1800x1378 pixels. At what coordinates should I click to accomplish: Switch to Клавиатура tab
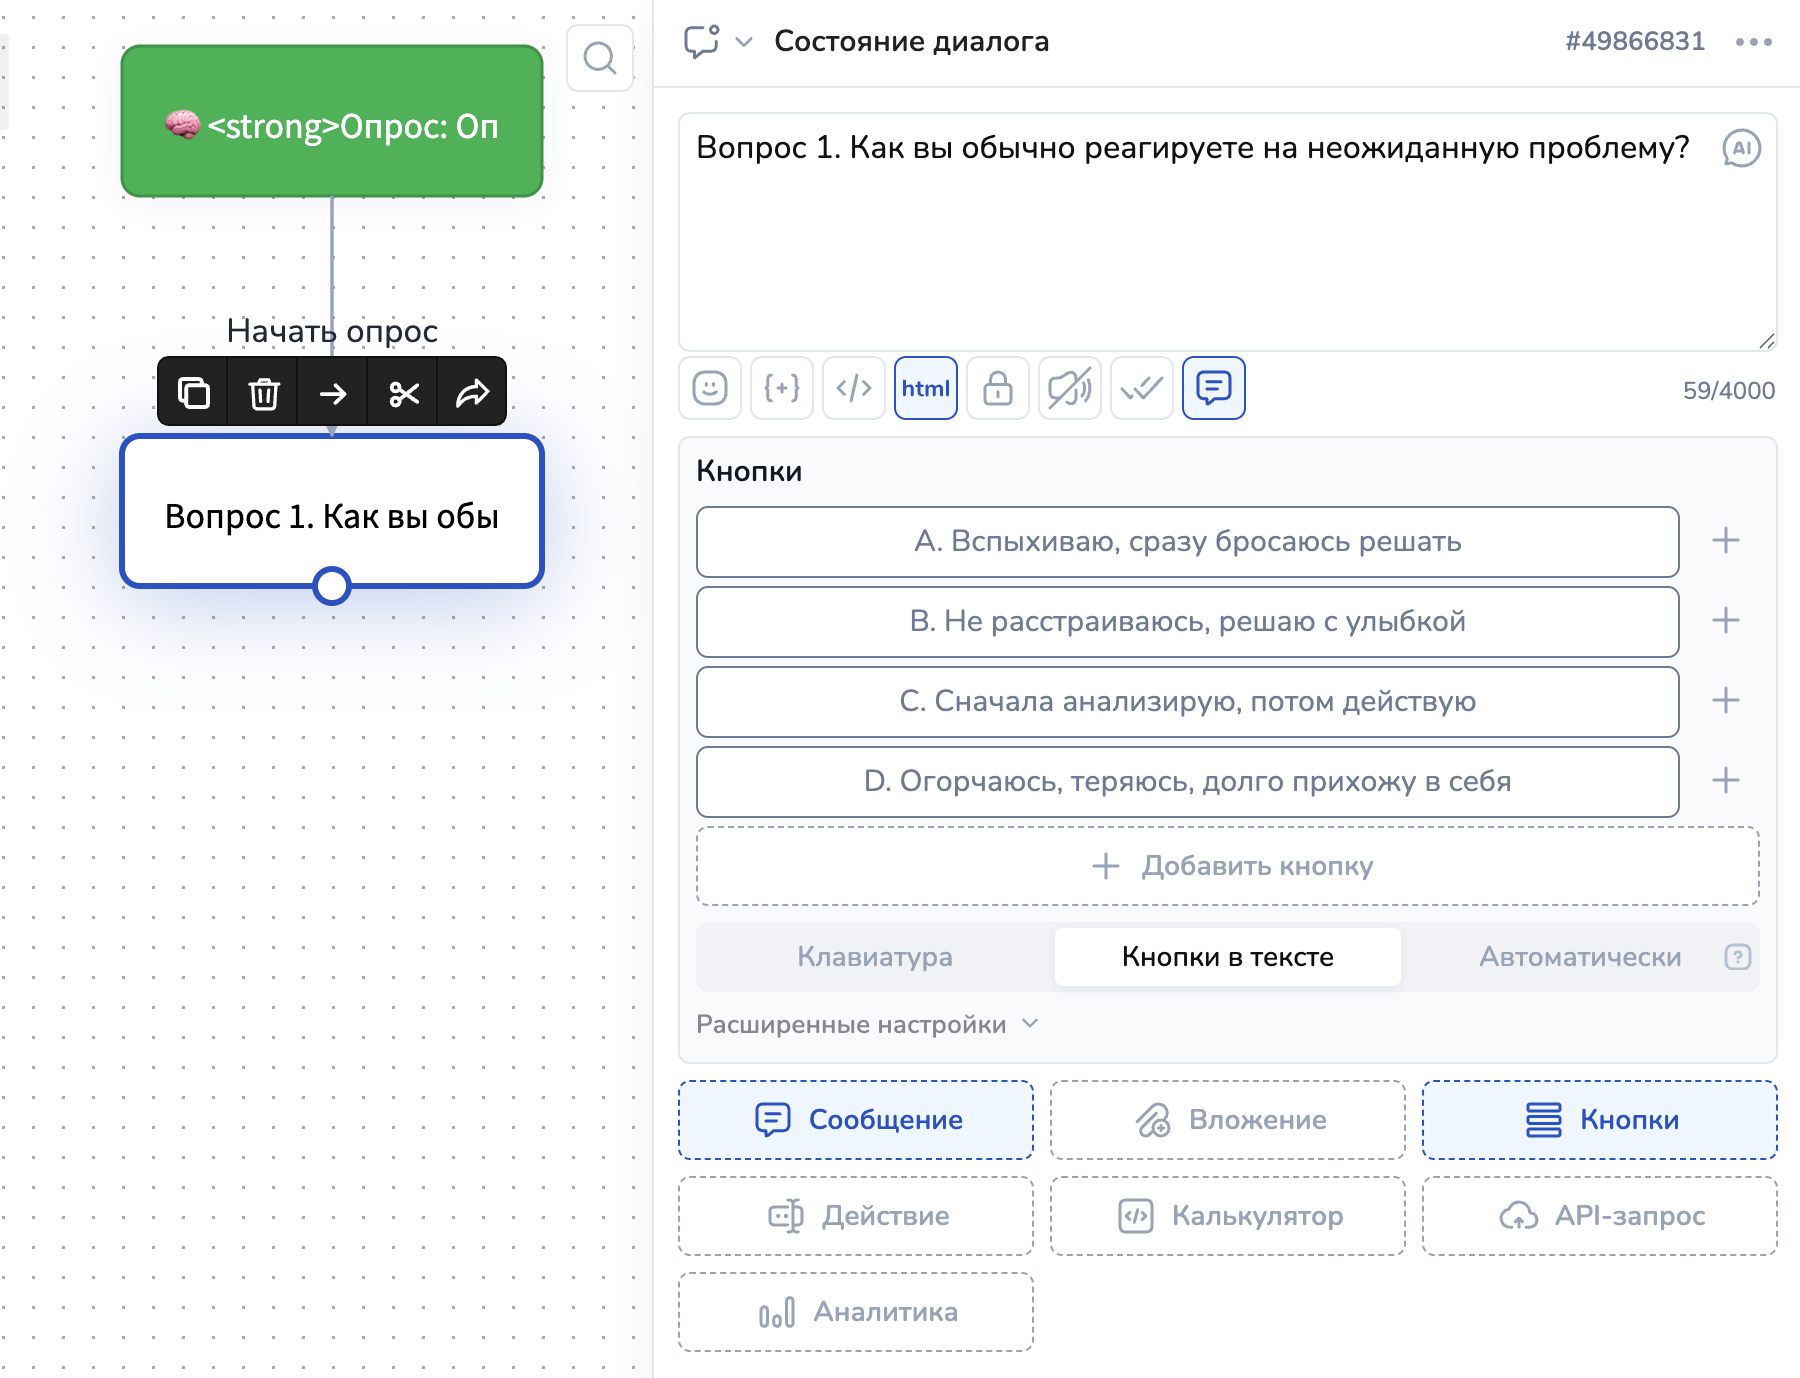(875, 957)
